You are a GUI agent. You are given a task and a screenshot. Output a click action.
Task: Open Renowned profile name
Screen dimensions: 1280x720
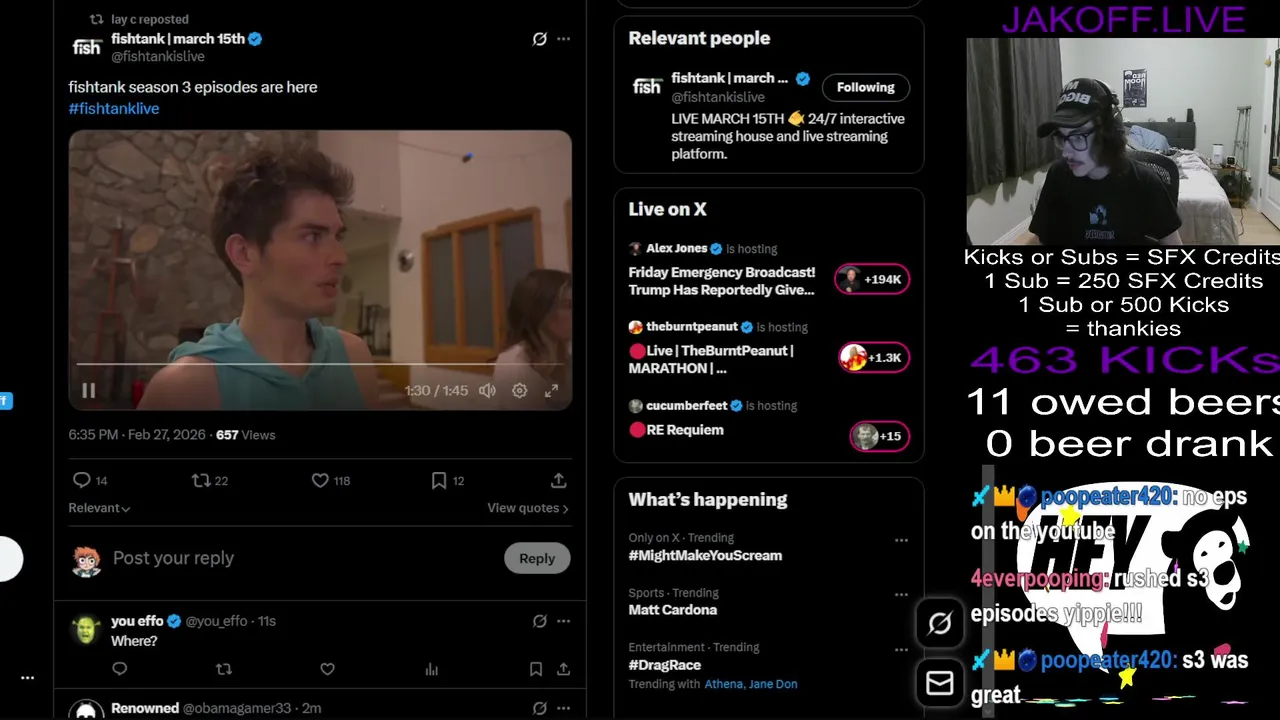tap(145, 708)
